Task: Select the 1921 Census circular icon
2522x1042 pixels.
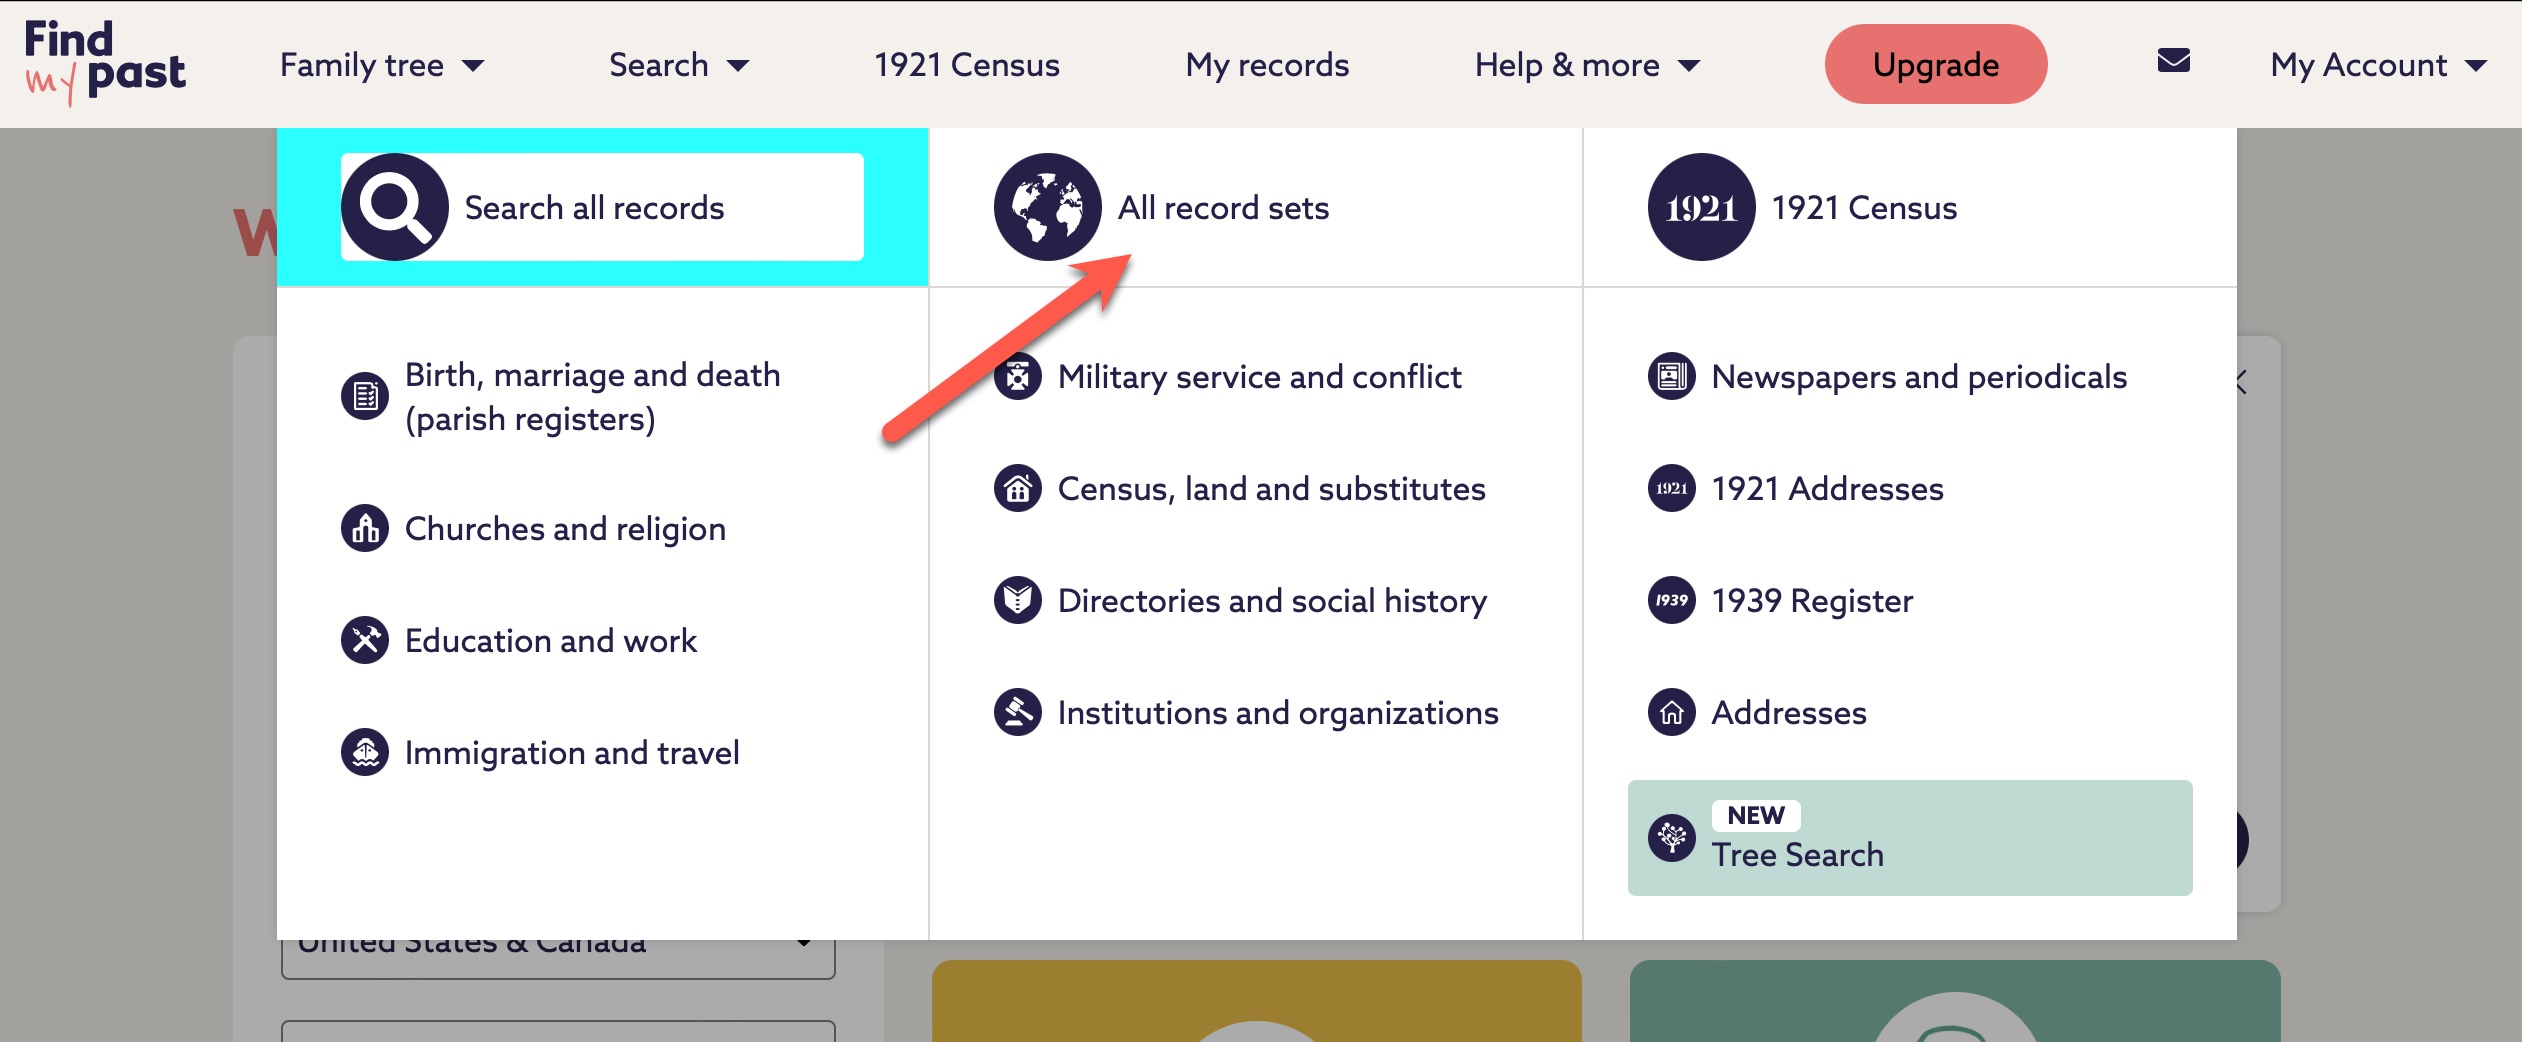Action: (x=1701, y=207)
